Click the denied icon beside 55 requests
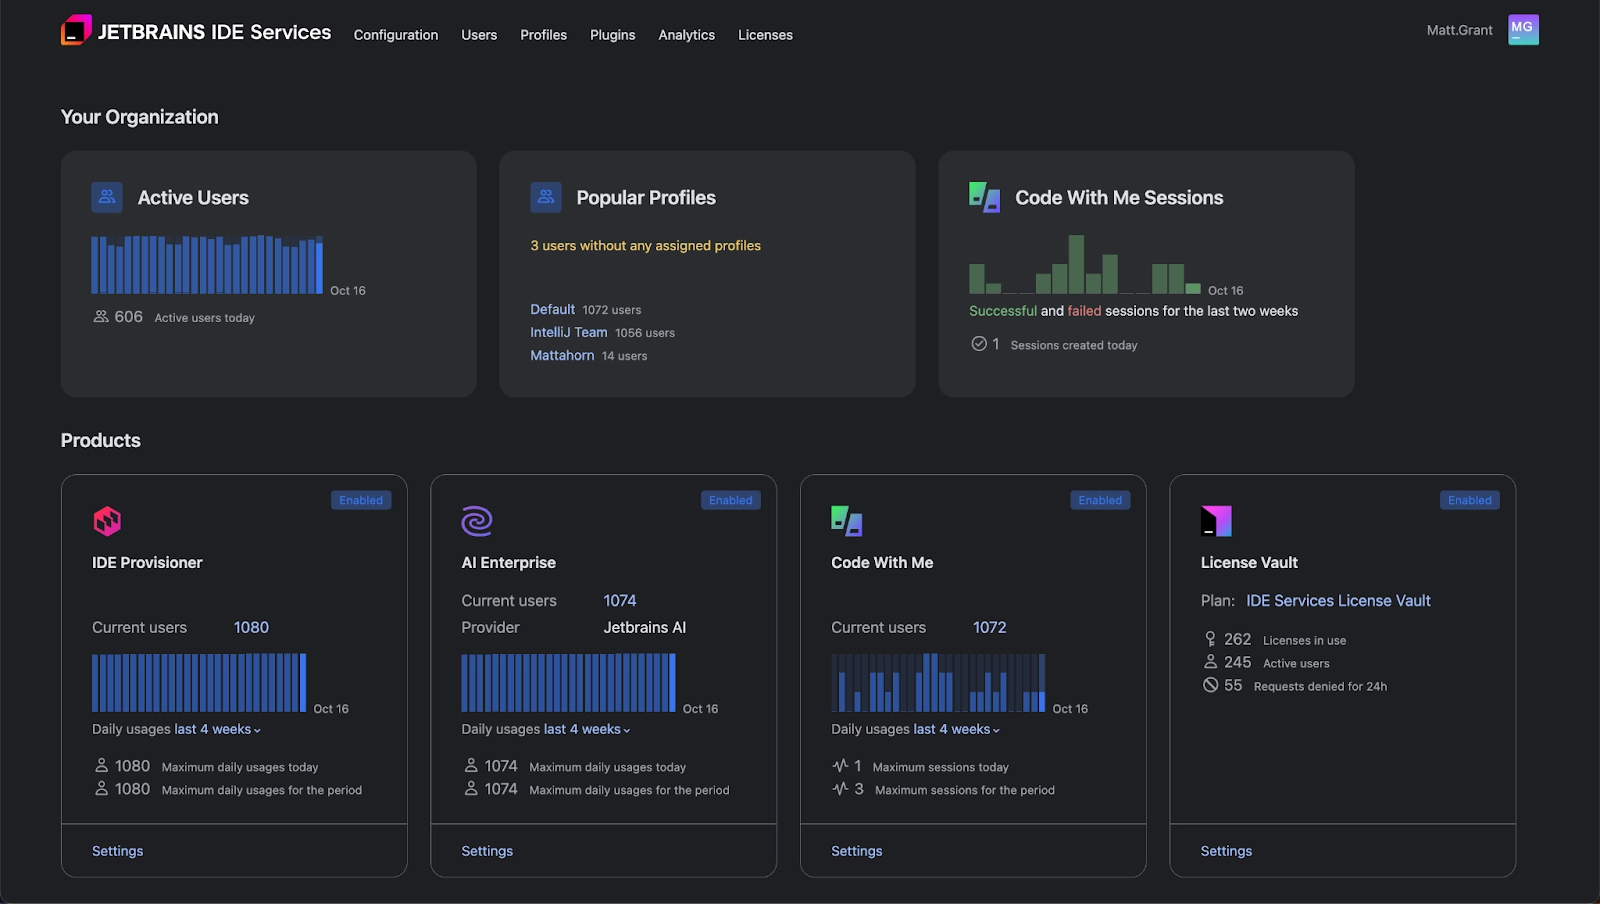The image size is (1600, 904). [x=1210, y=685]
